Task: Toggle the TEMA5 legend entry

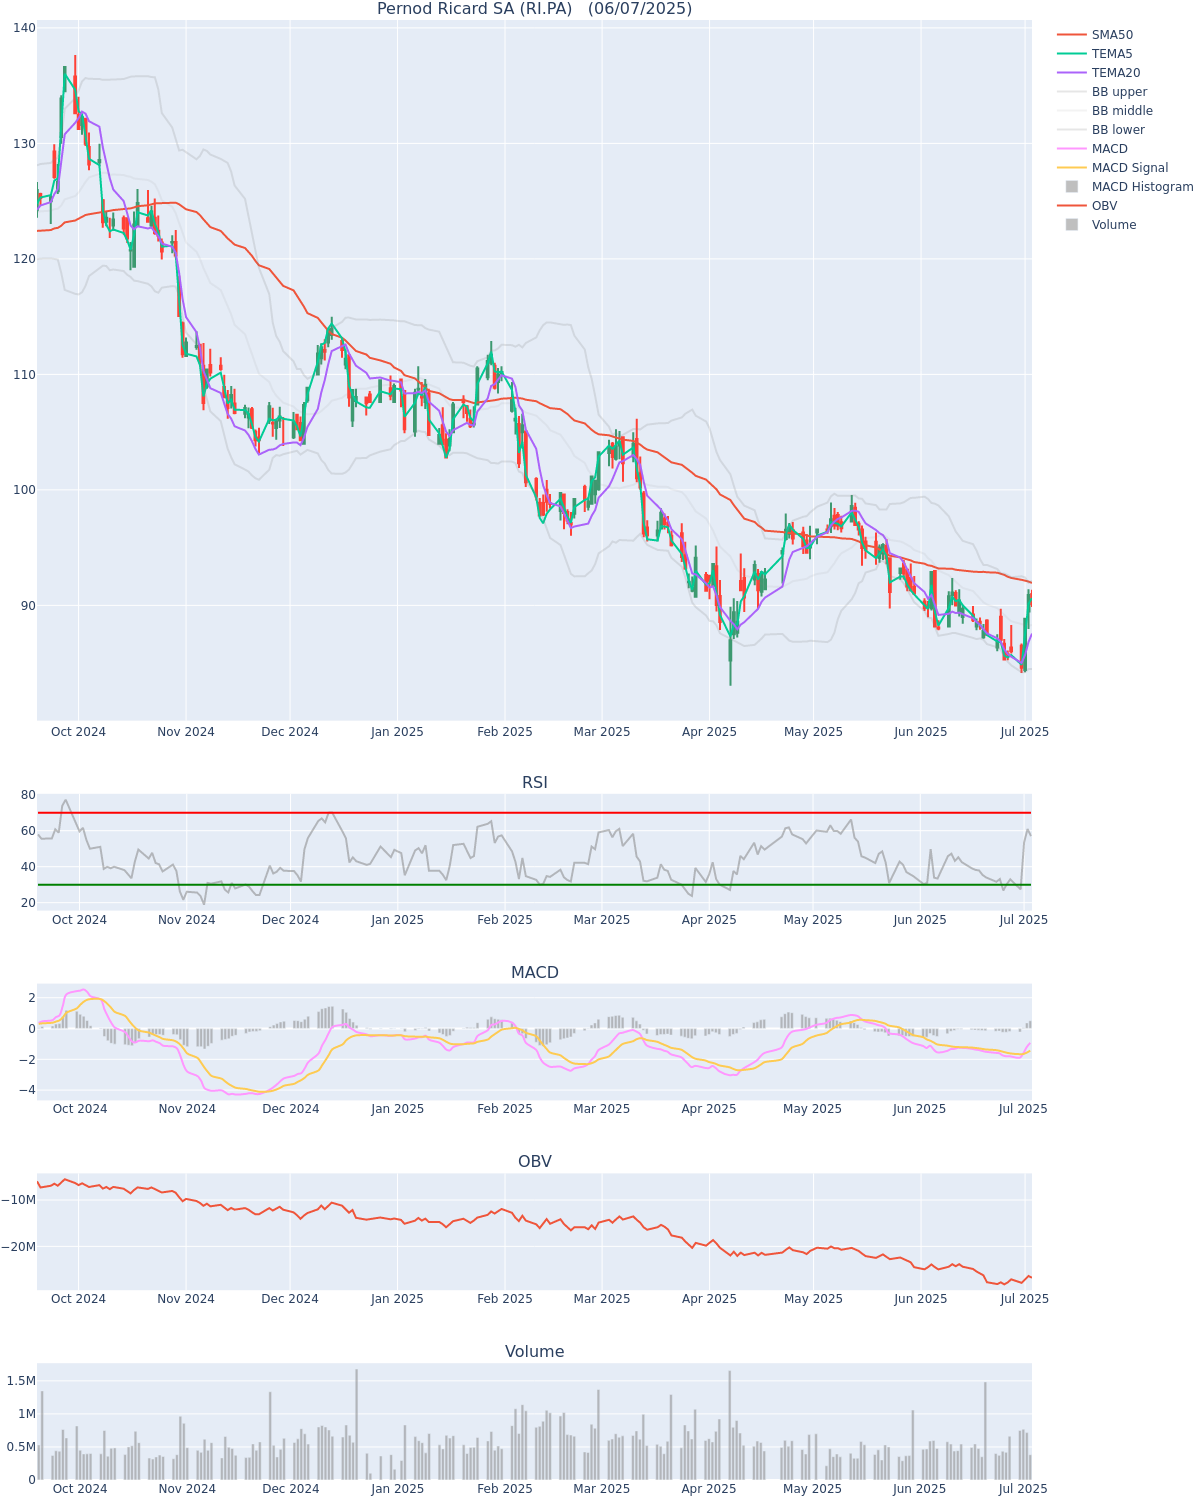Action: tap(1095, 54)
